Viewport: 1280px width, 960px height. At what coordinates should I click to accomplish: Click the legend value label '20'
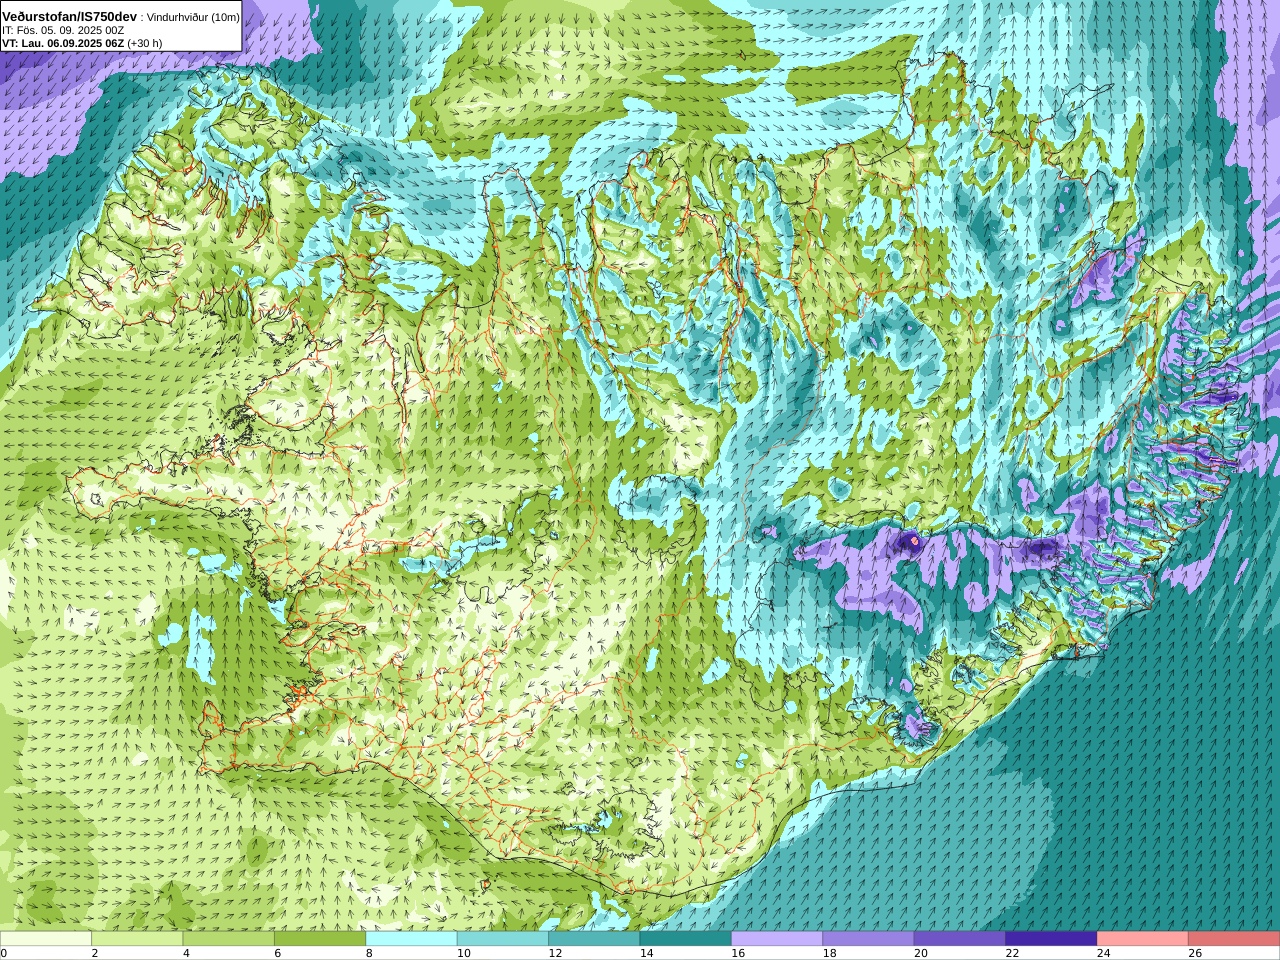tap(921, 953)
